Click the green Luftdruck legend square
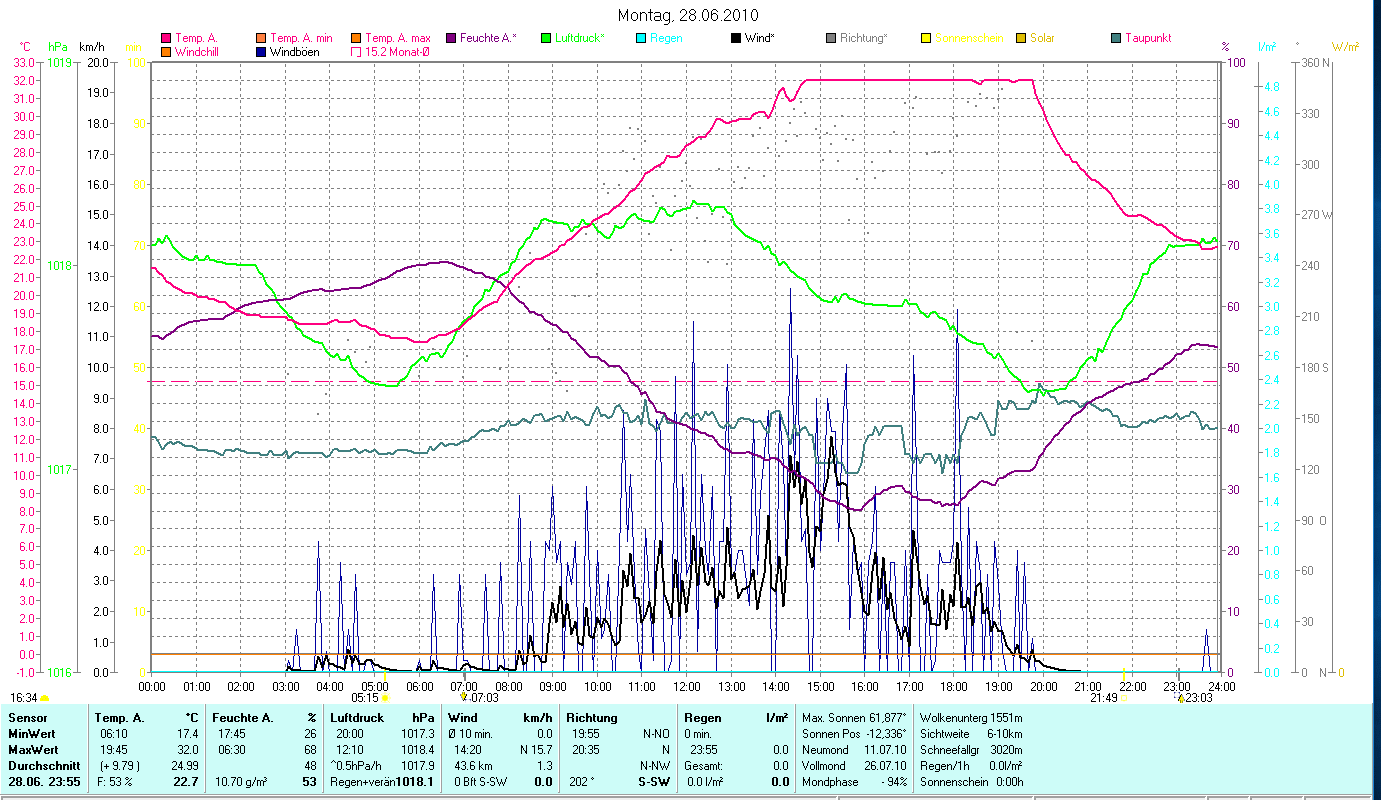This screenshot has height=800, width=1381. [546, 38]
